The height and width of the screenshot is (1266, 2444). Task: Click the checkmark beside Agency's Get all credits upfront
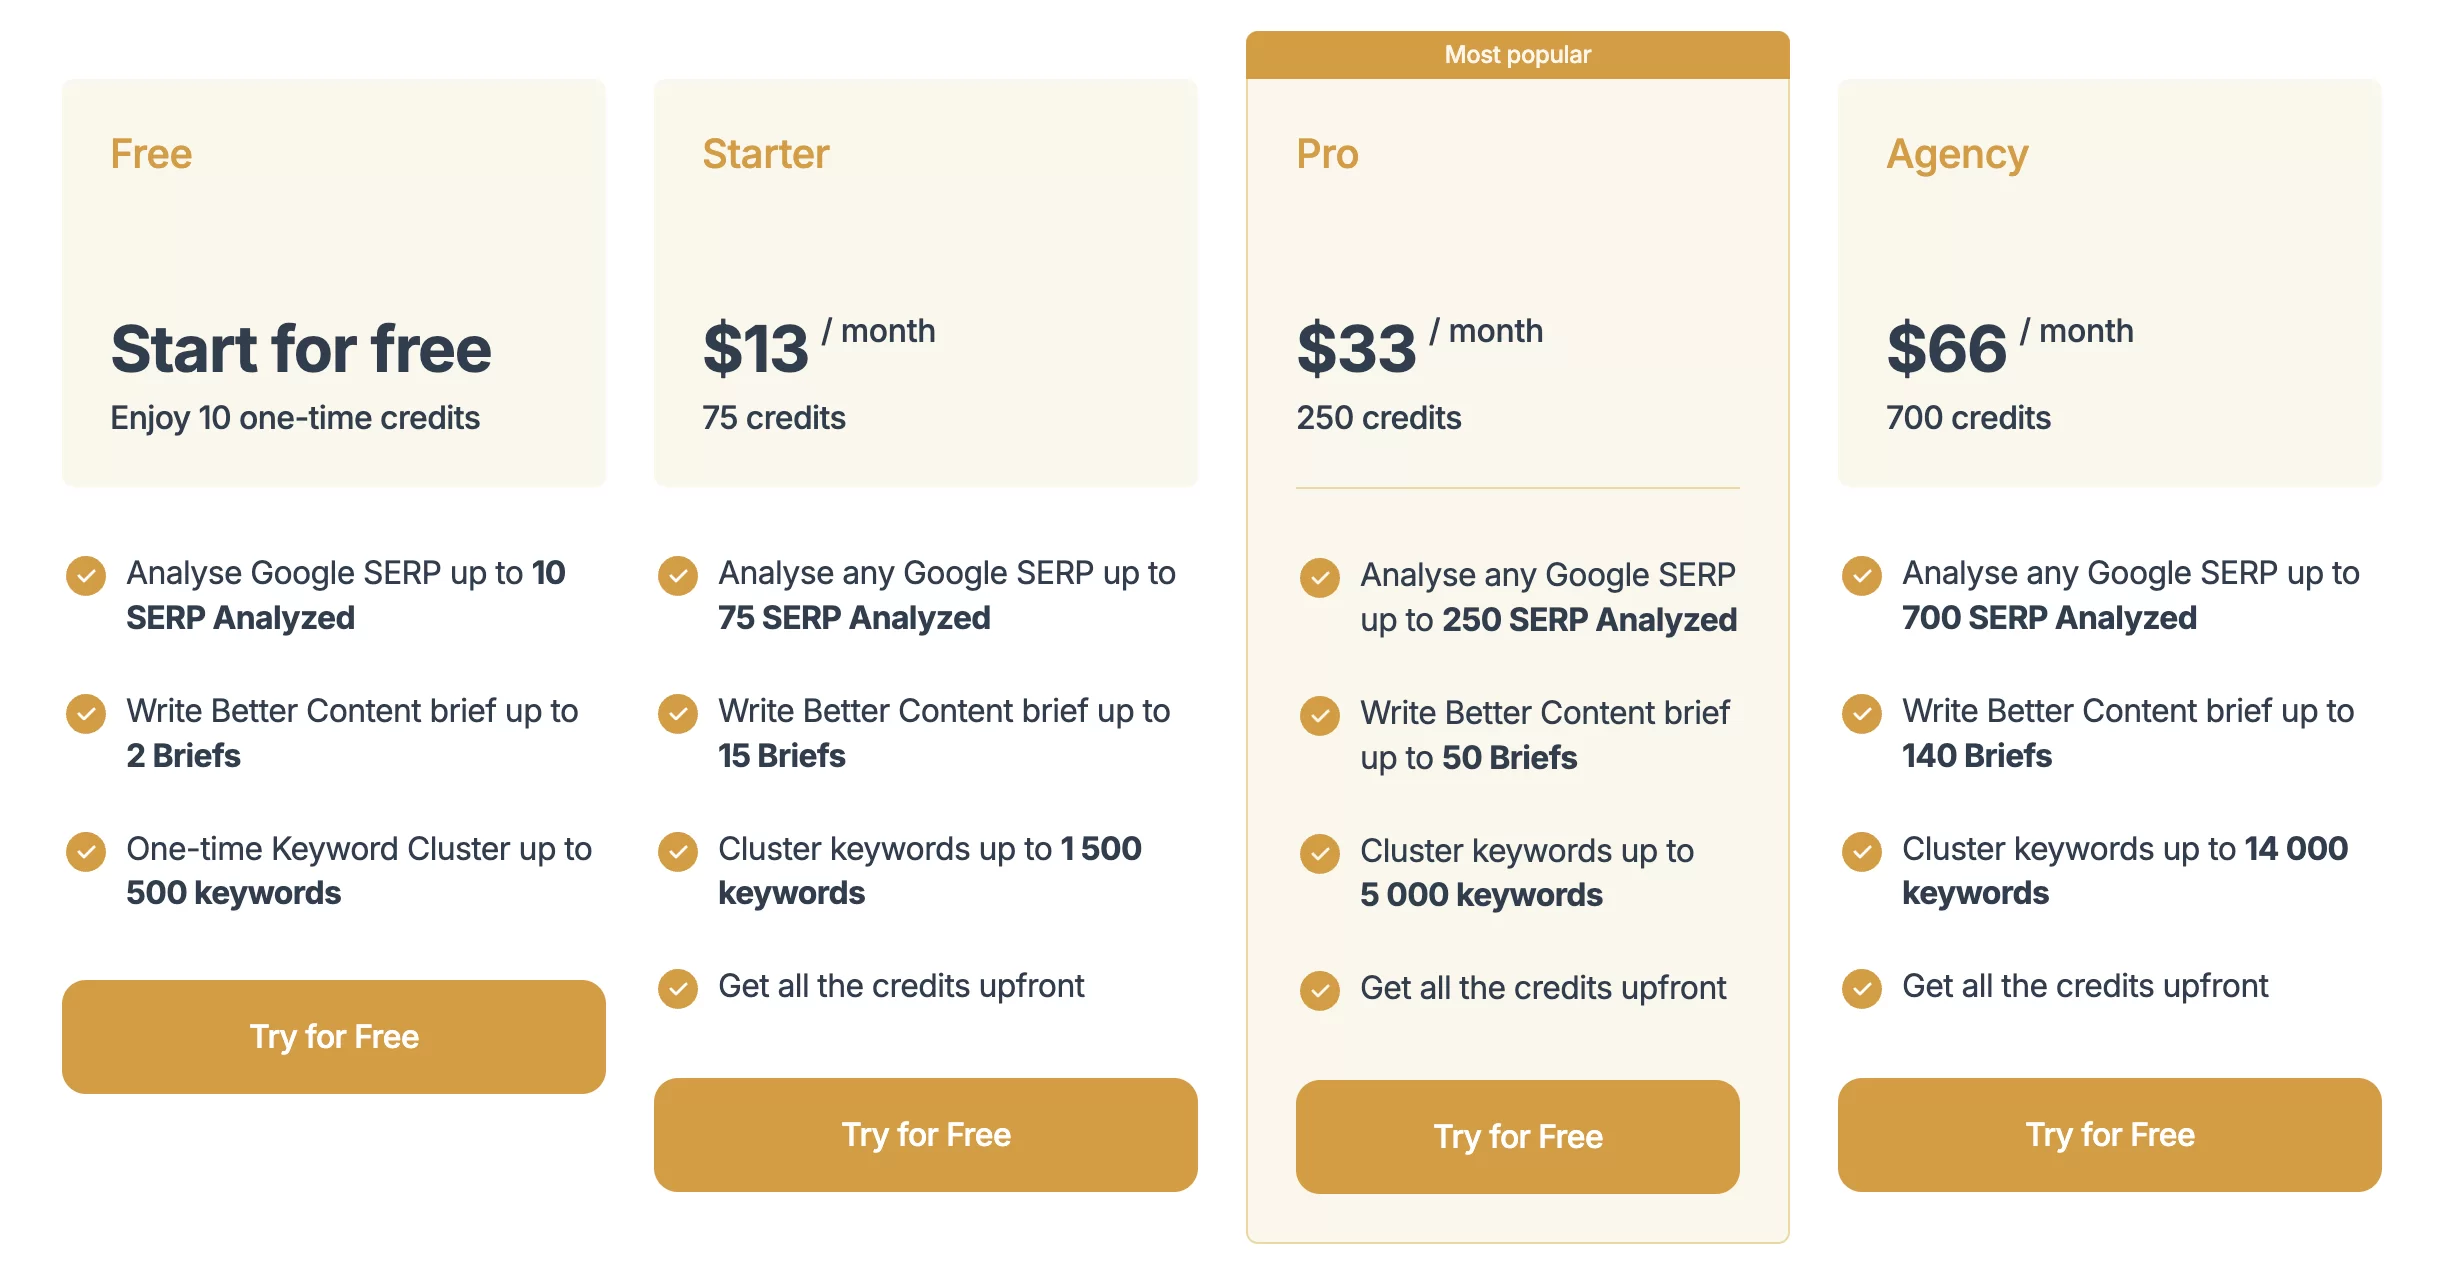tap(1862, 989)
